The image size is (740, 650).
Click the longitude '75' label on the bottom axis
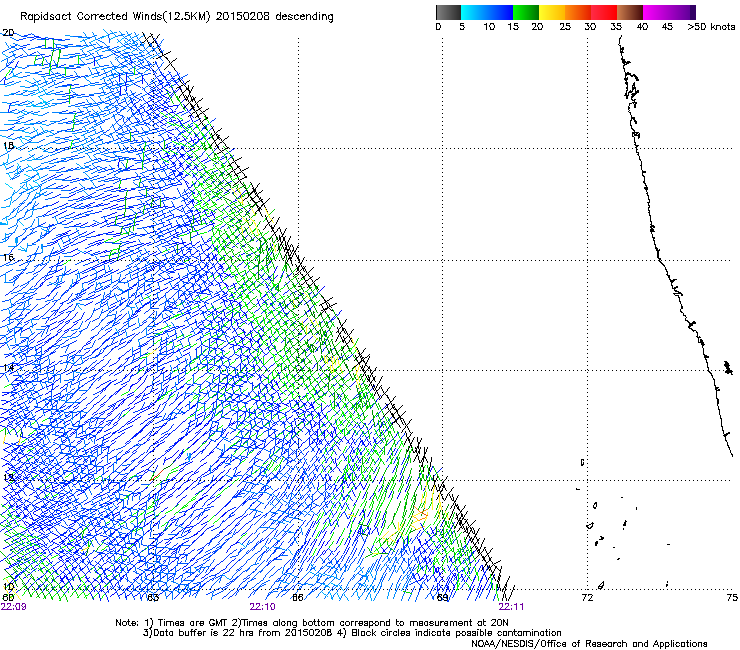(x=732, y=598)
